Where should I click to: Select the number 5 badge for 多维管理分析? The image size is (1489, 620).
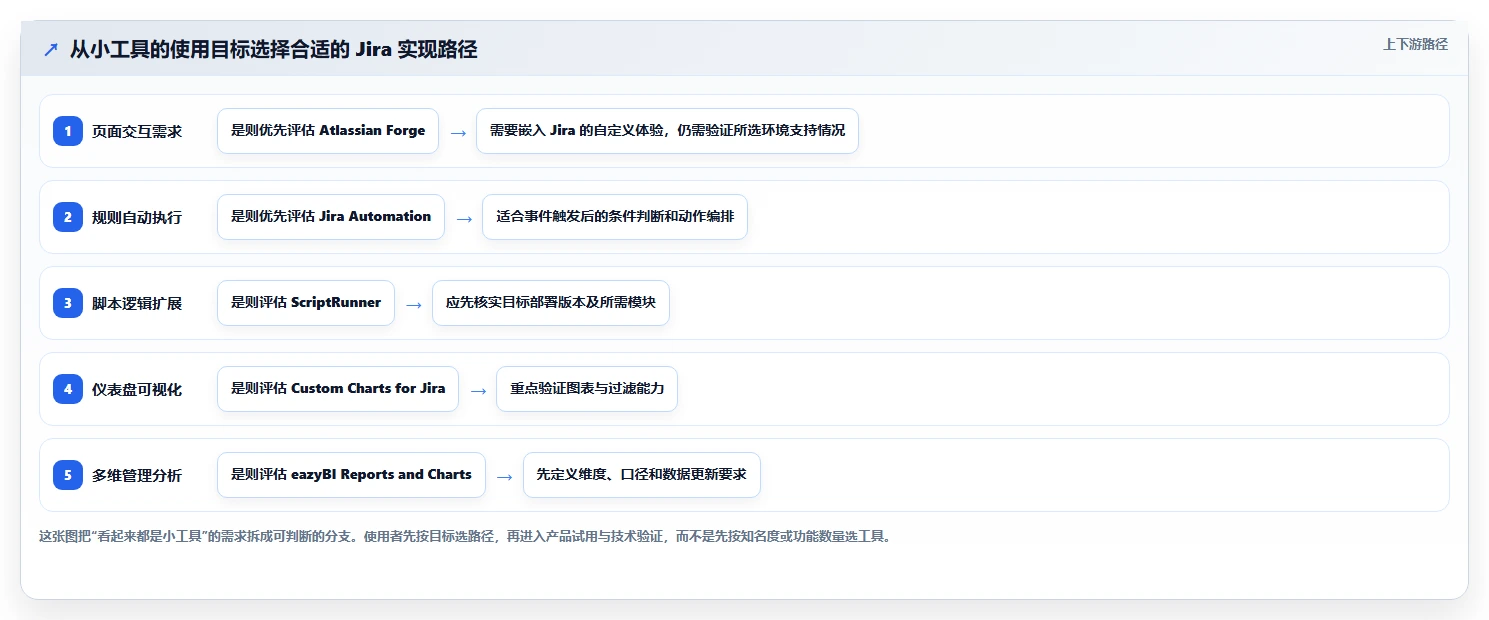coord(68,474)
